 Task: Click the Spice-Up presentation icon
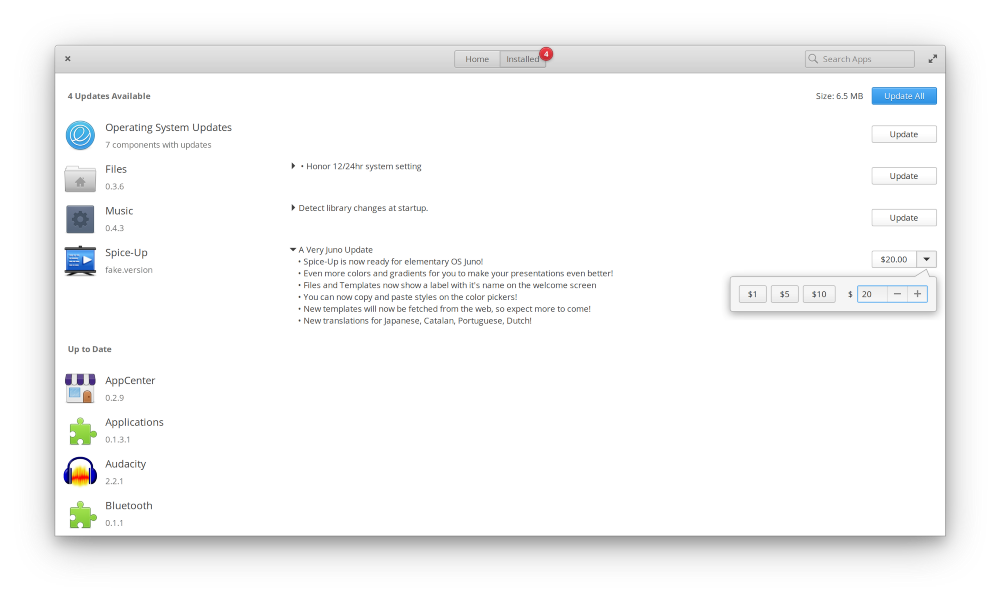[80, 261]
